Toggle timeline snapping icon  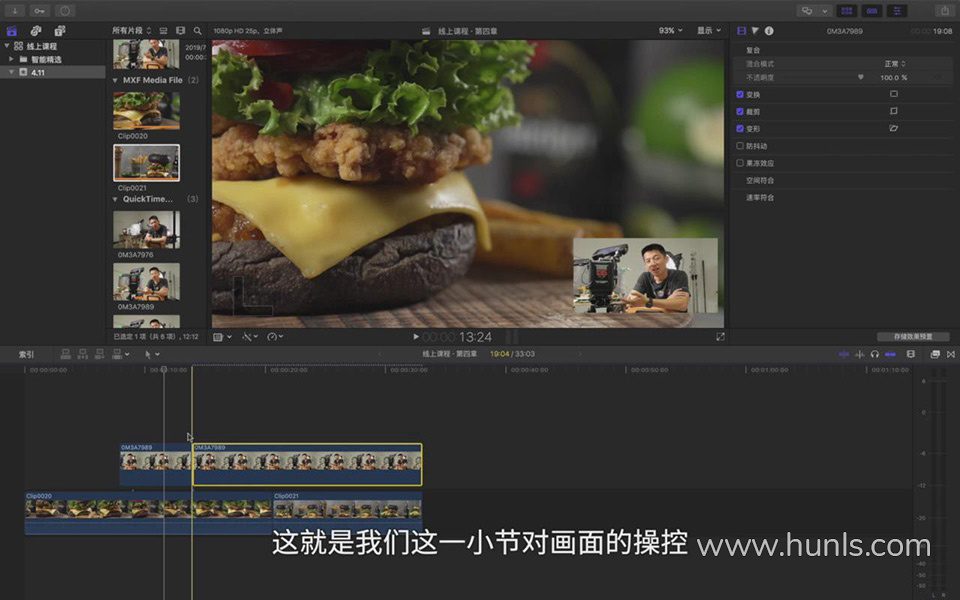click(x=890, y=354)
